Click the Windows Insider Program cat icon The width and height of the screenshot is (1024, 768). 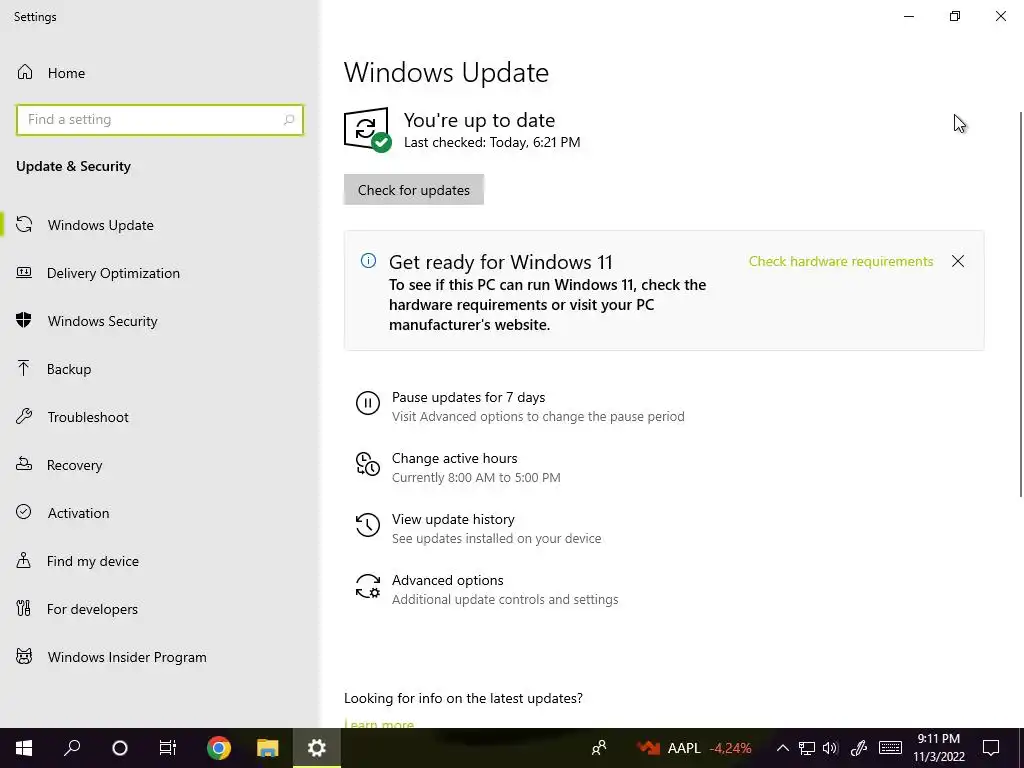24,656
